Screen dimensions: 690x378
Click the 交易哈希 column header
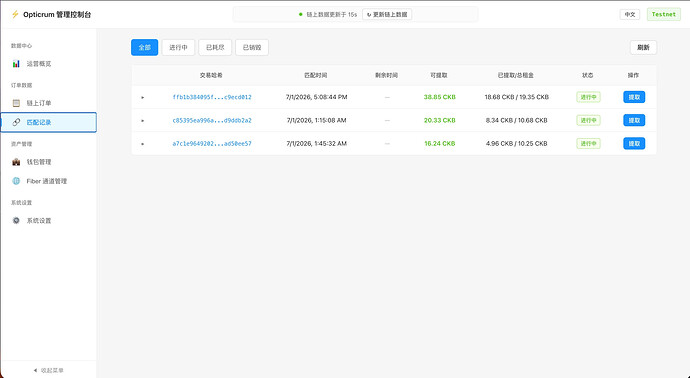pyautogui.click(x=211, y=75)
